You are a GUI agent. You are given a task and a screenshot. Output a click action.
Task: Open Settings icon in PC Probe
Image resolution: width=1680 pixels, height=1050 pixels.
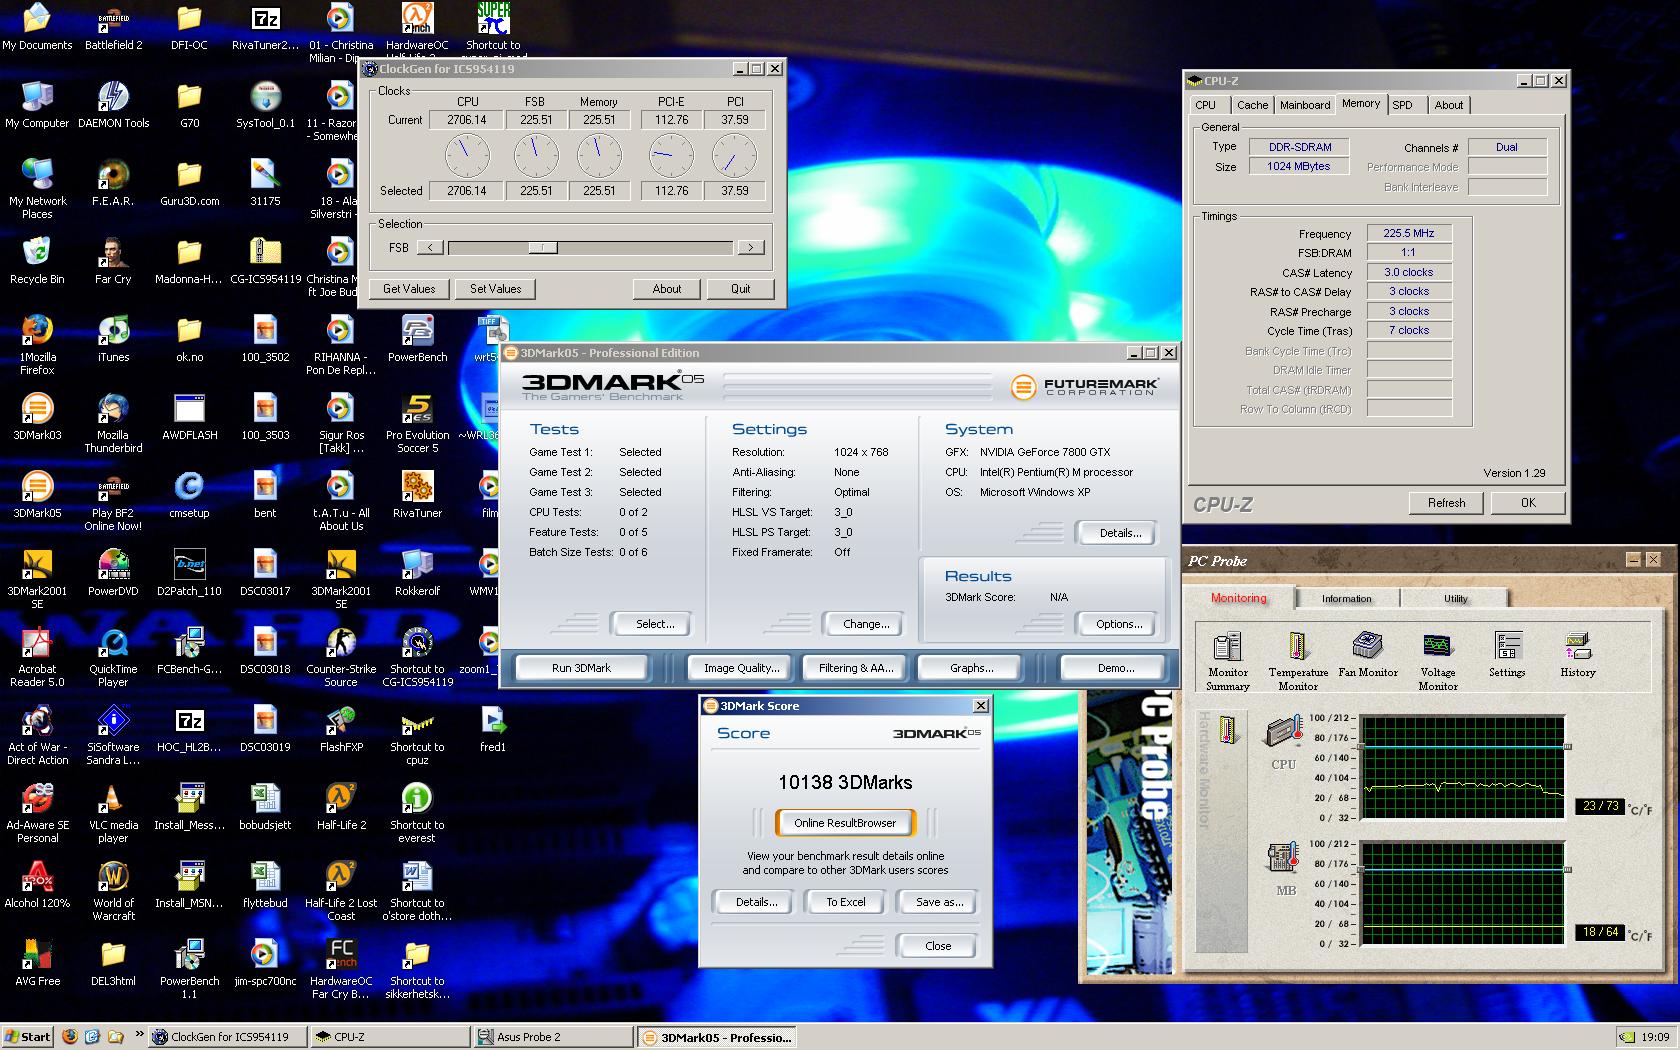[1507, 655]
